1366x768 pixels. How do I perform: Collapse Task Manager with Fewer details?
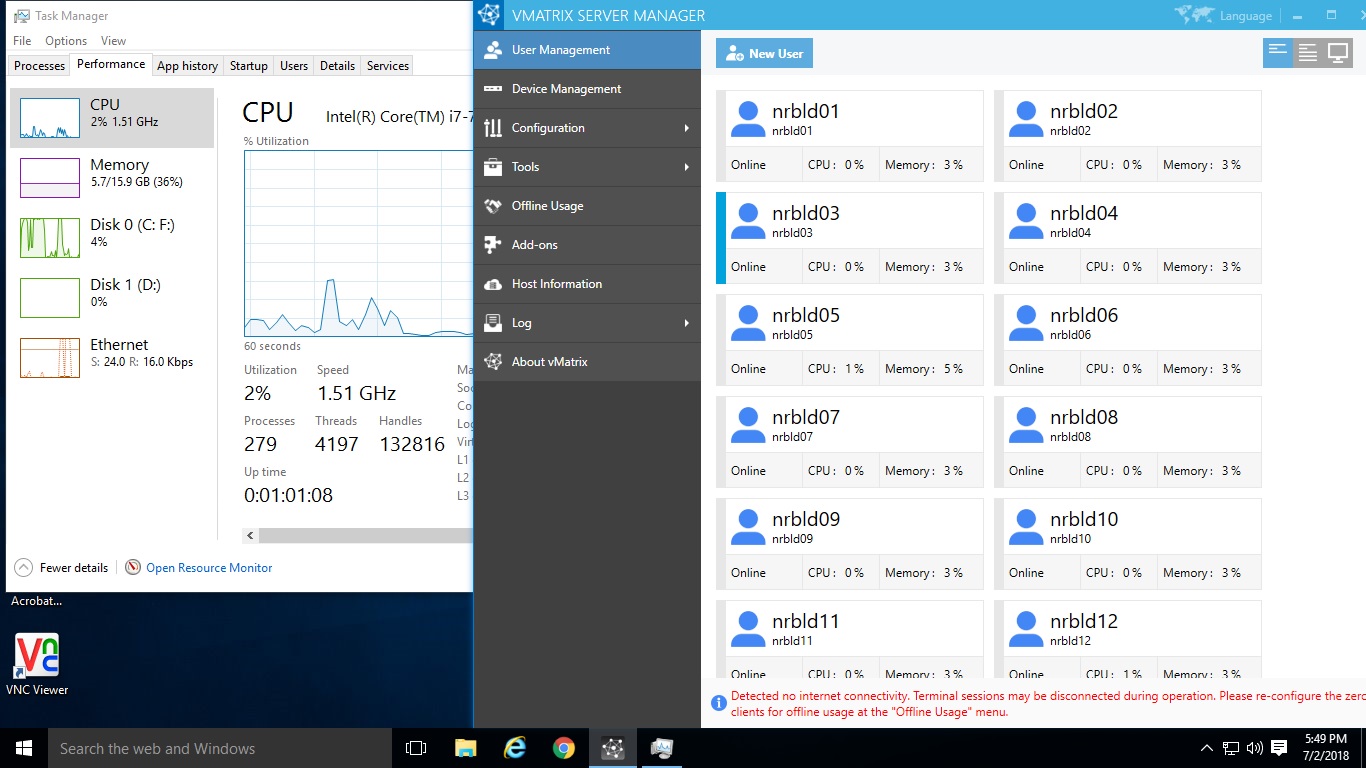click(x=62, y=568)
